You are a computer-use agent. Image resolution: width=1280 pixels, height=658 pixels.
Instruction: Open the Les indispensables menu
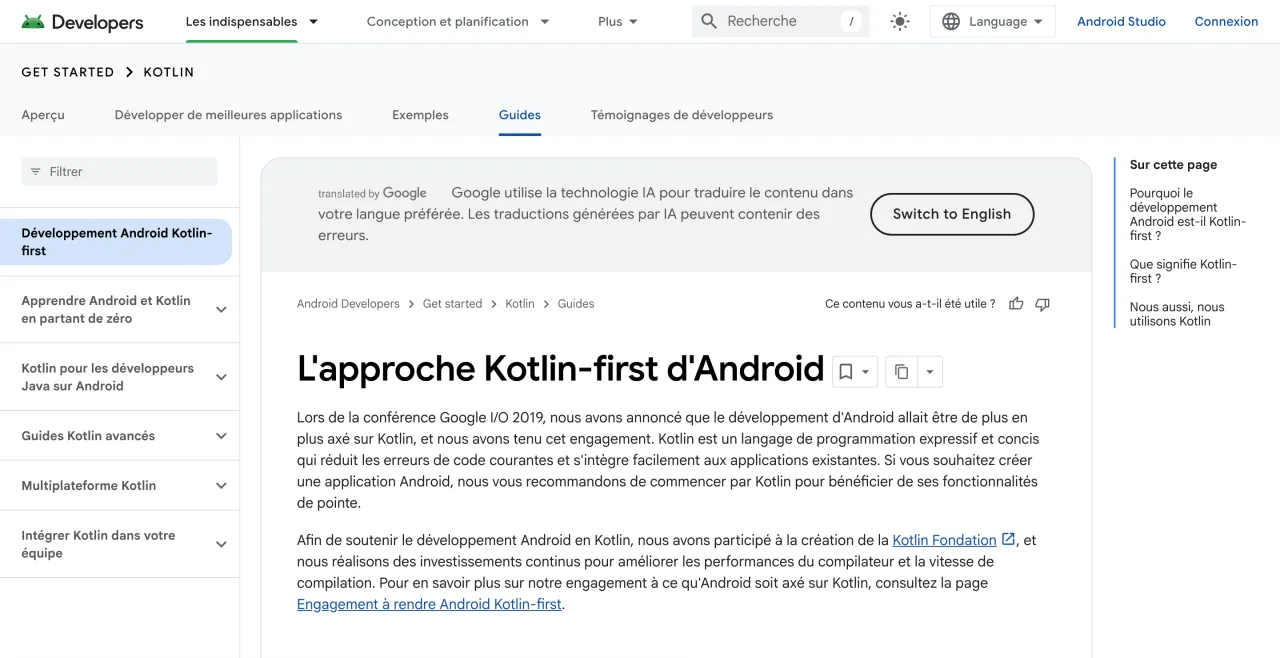click(241, 21)
